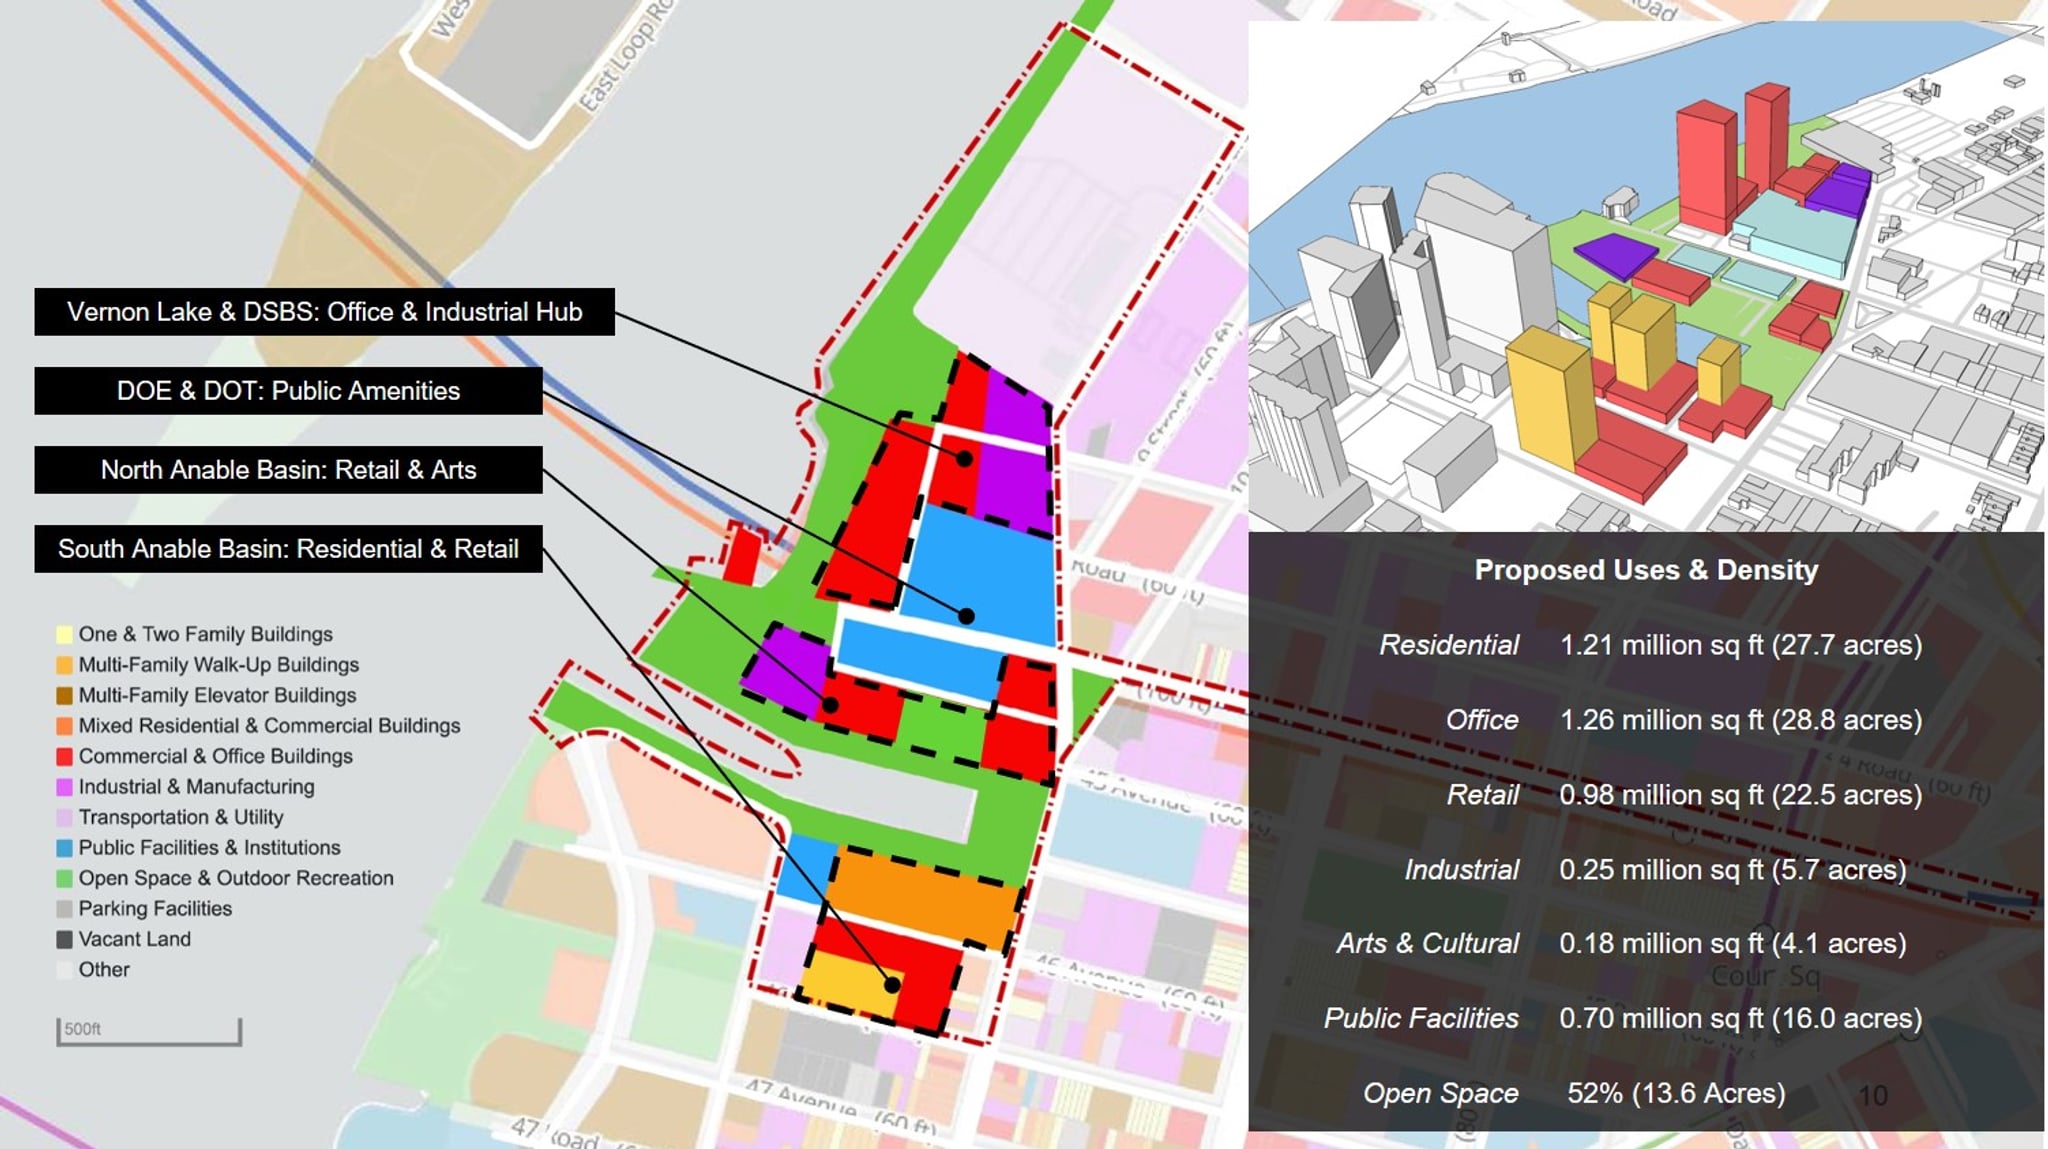Toggle the Transportation & Utility legend entry
The width and height of the screenshot is (2048, 1149).
(64, 817)
